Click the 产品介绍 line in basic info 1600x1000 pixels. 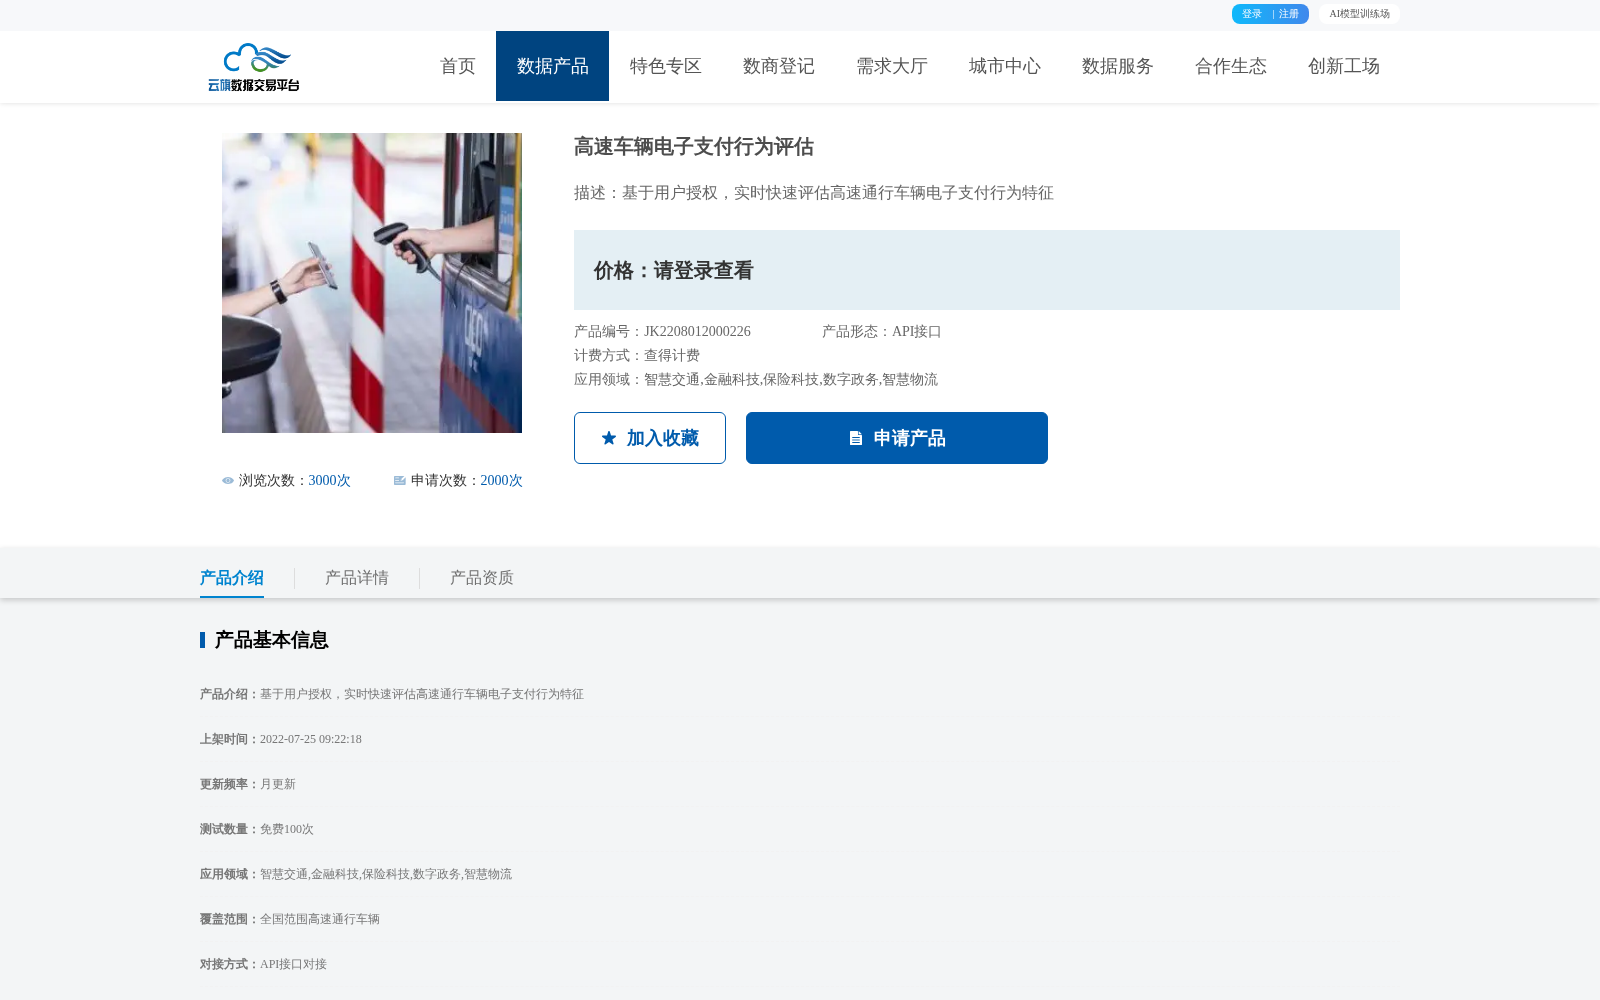coord(392,694)
